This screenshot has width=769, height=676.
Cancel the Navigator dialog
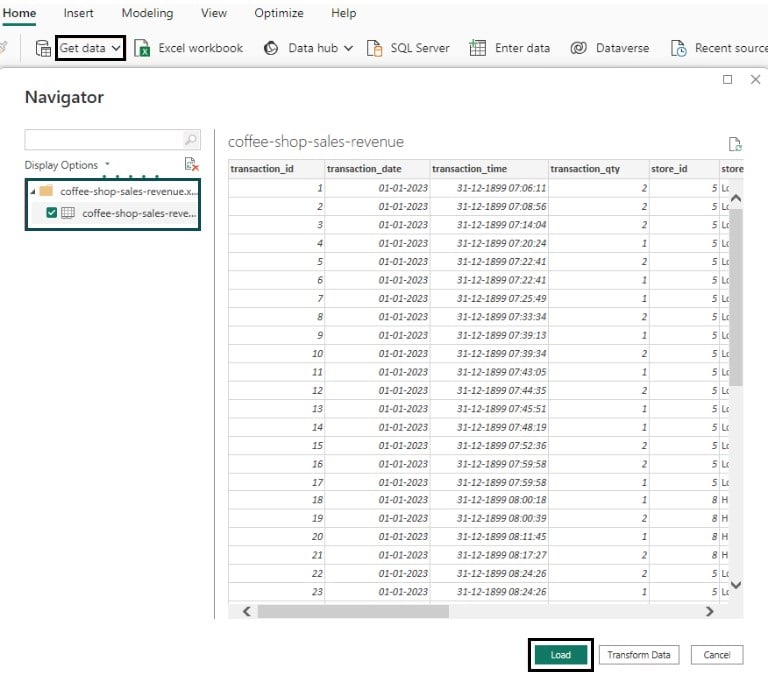[x=717, y=655]
